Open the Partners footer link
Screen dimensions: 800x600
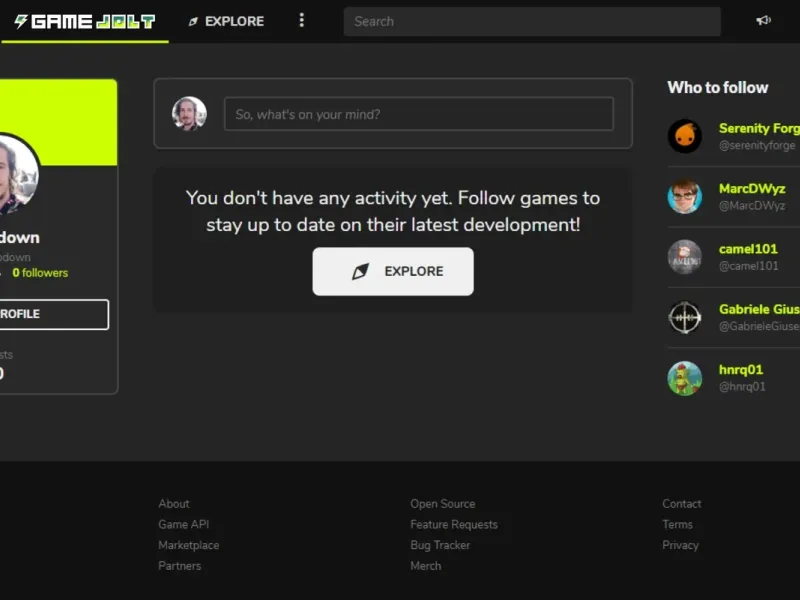click(x=180, y=566)
